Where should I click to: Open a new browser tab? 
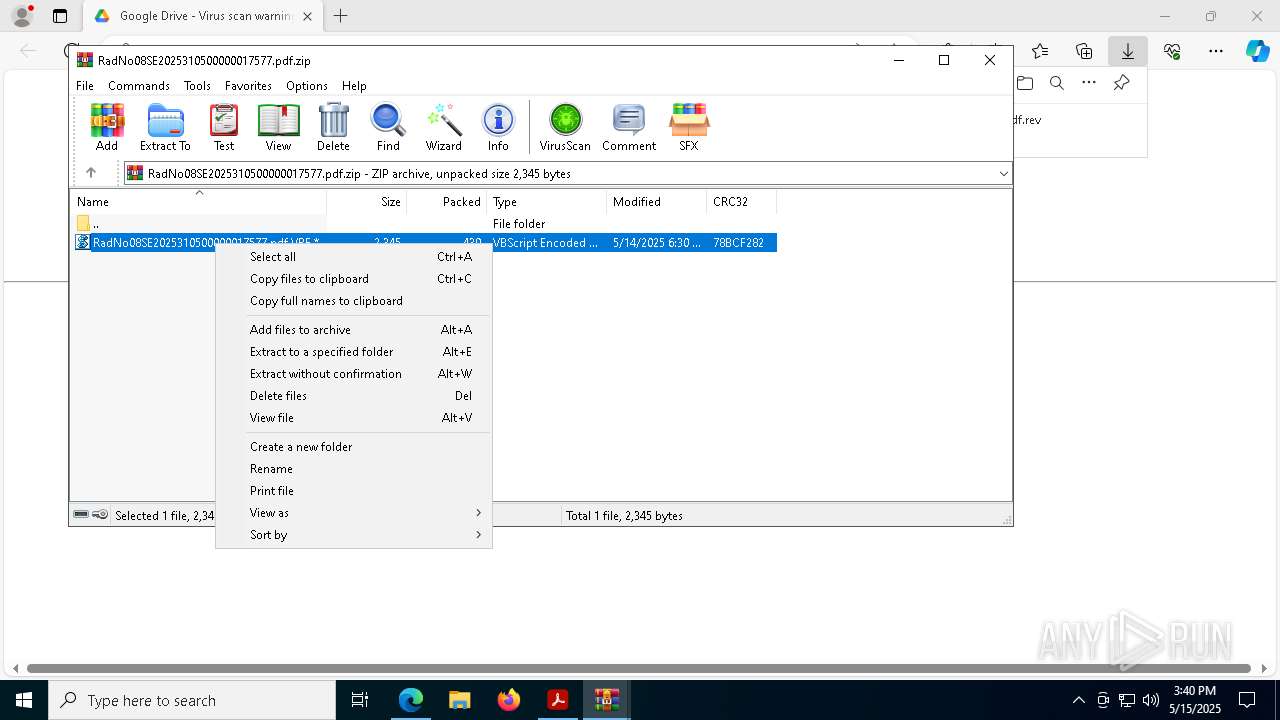click(341, 16)
